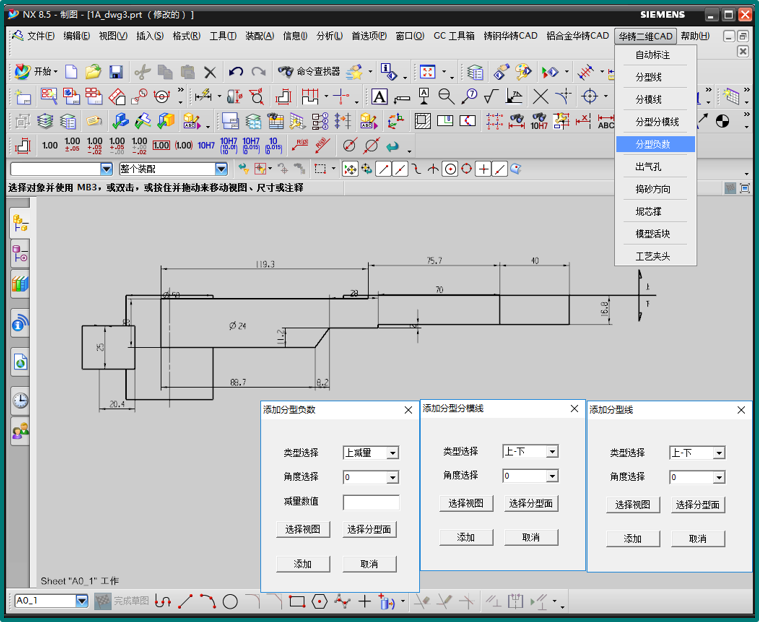
Task: Undo the last action
Action: [x=236, y=73]
